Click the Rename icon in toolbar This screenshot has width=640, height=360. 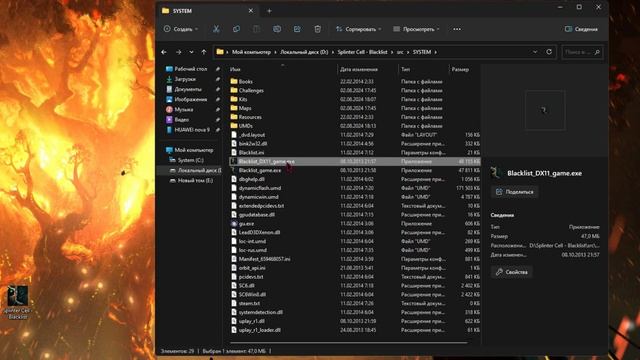click(x=277, y=29)
